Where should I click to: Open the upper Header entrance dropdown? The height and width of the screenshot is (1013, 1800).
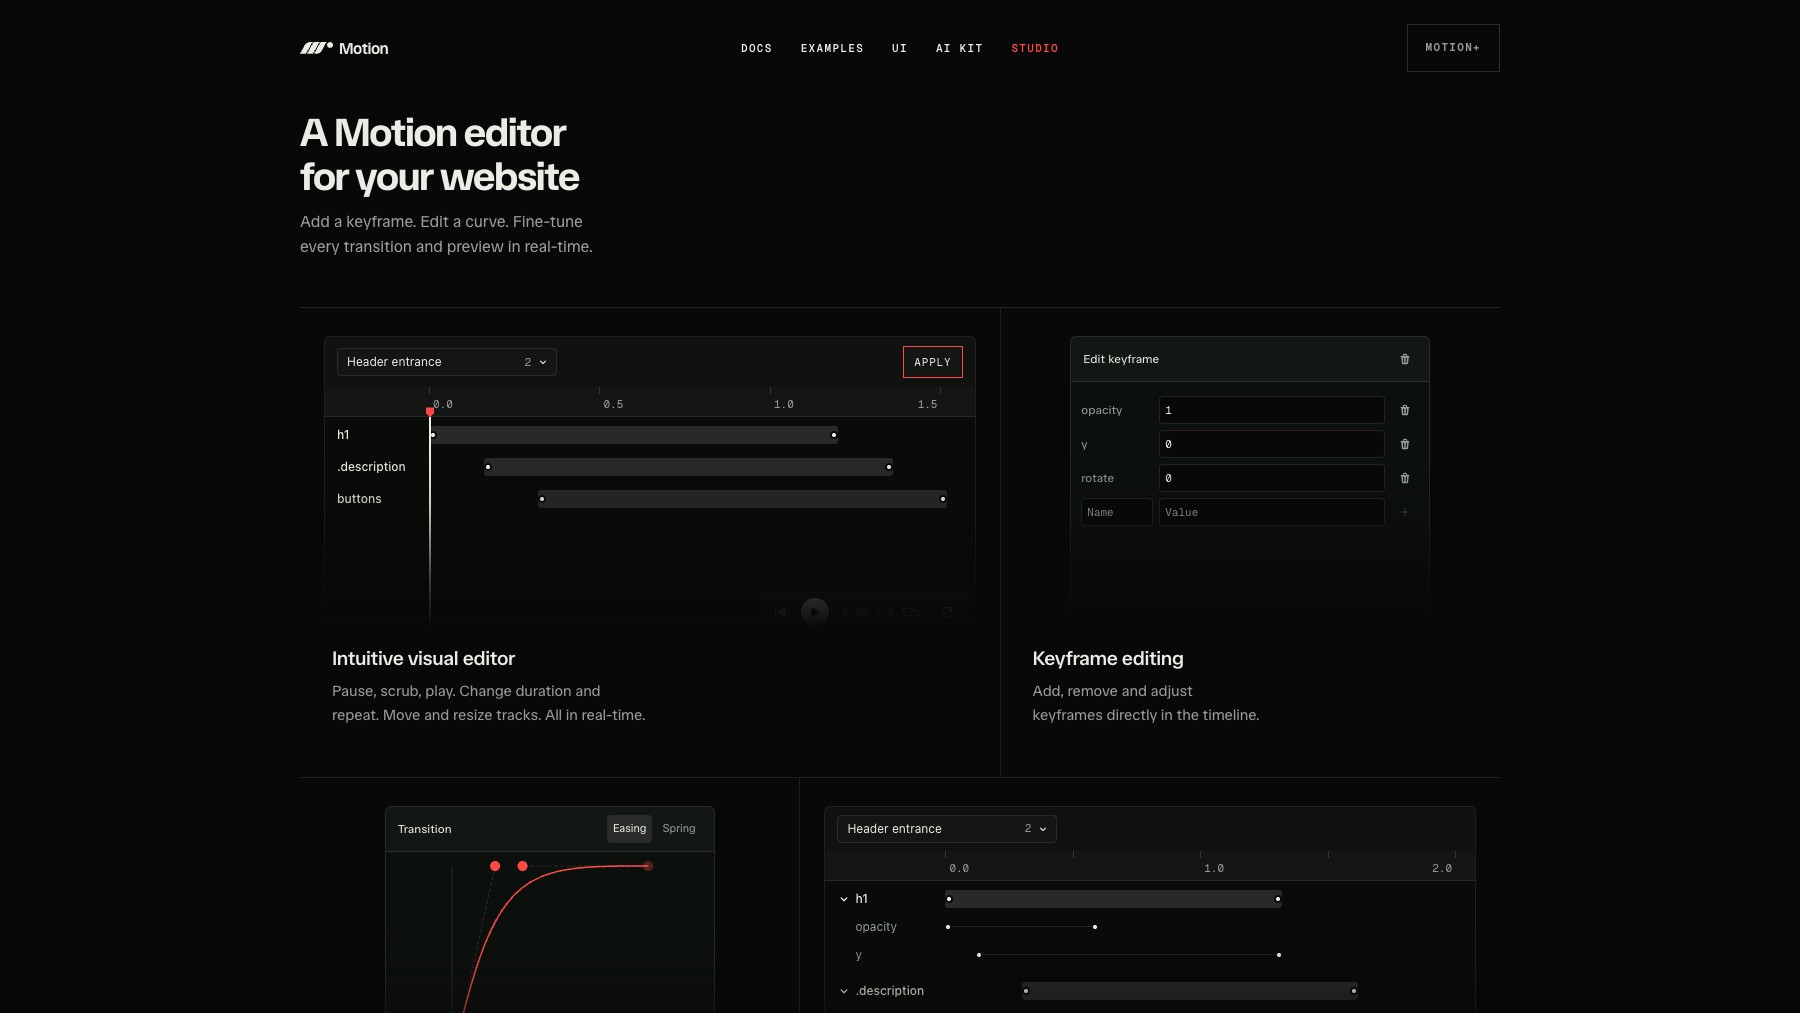point(447,362)
